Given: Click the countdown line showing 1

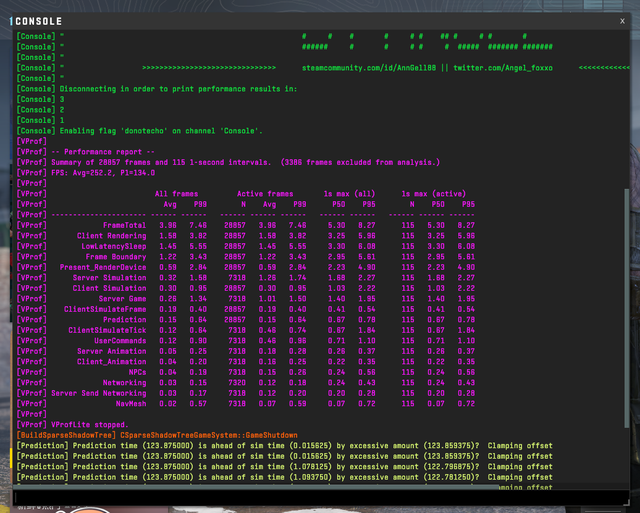Looking at the screenshot, I should 62,120.
